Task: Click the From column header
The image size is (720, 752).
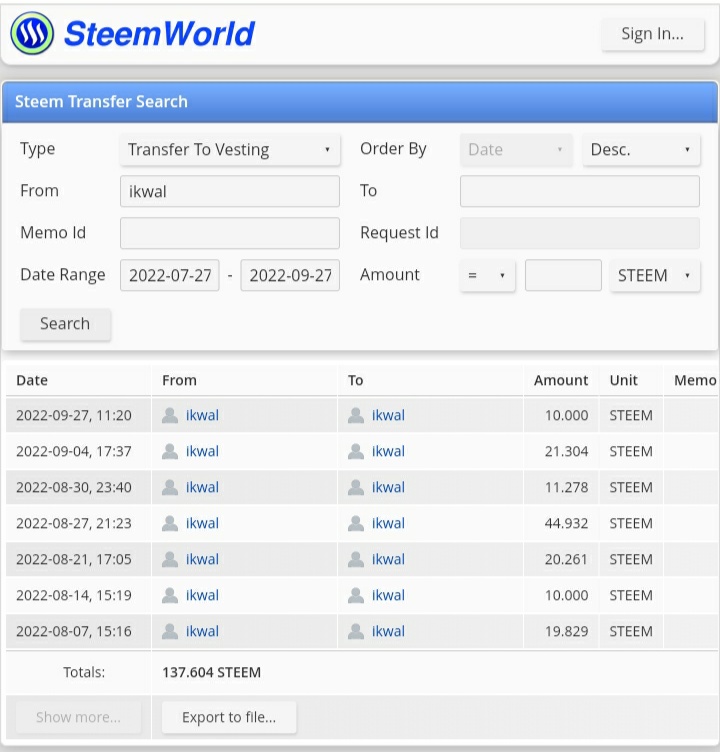Action: click(179, 380)
